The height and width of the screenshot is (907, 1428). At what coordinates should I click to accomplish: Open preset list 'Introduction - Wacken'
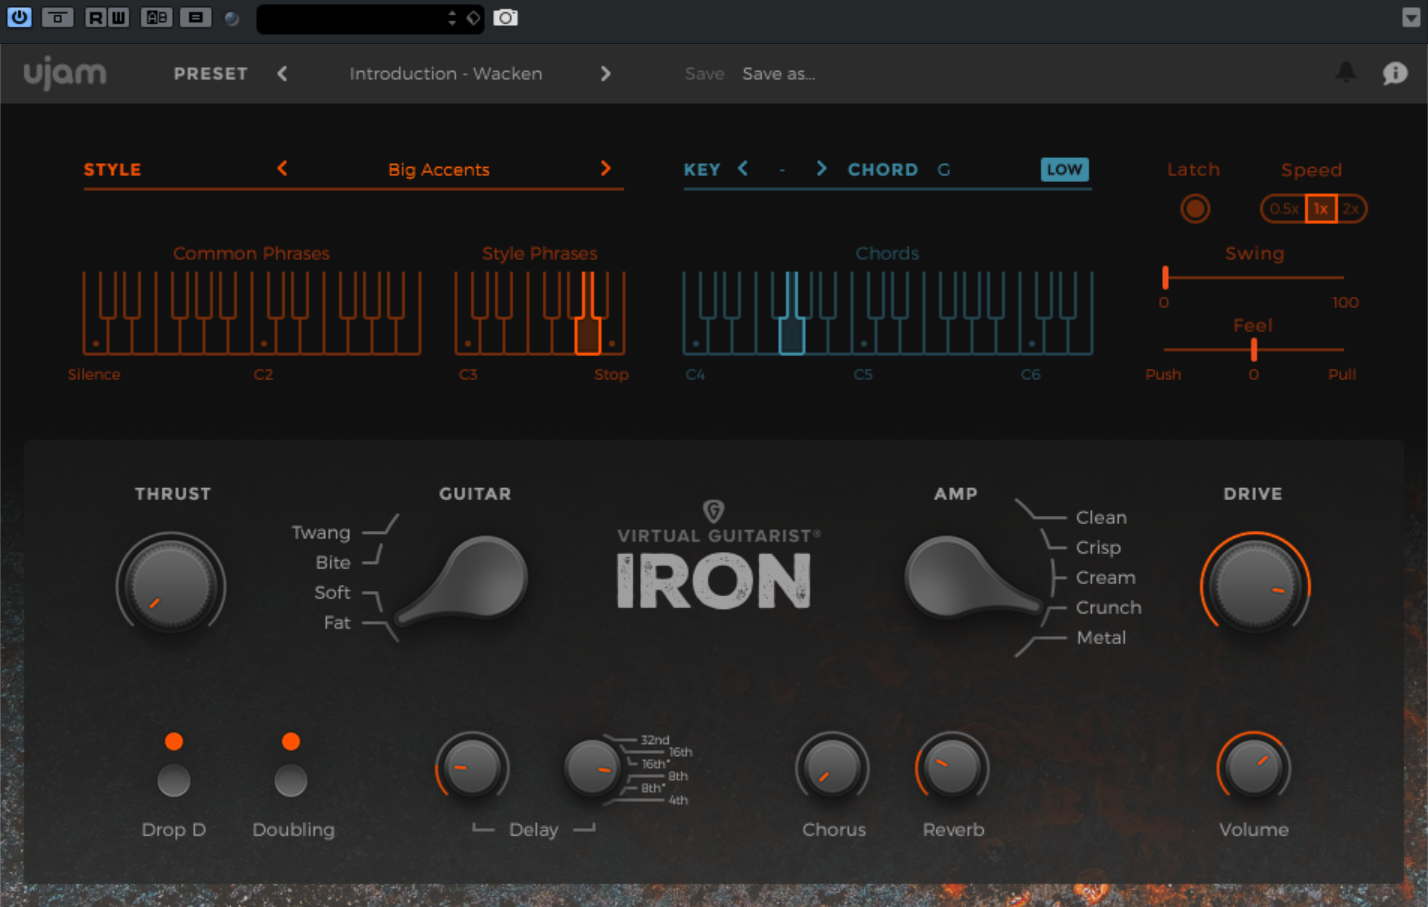pyautogui.click(x=446, y=73)
